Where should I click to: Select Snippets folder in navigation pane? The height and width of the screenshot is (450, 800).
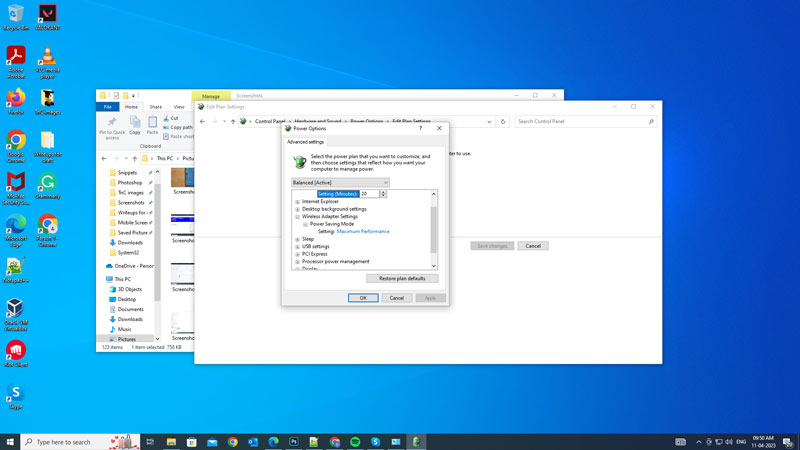(127, 172)
